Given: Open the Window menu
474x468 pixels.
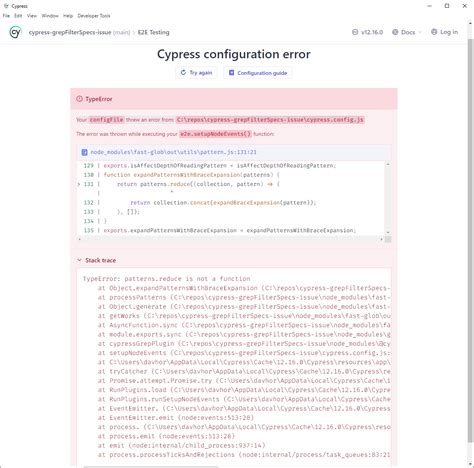Looking at the screenshot, I should click(x=50, y=16).
